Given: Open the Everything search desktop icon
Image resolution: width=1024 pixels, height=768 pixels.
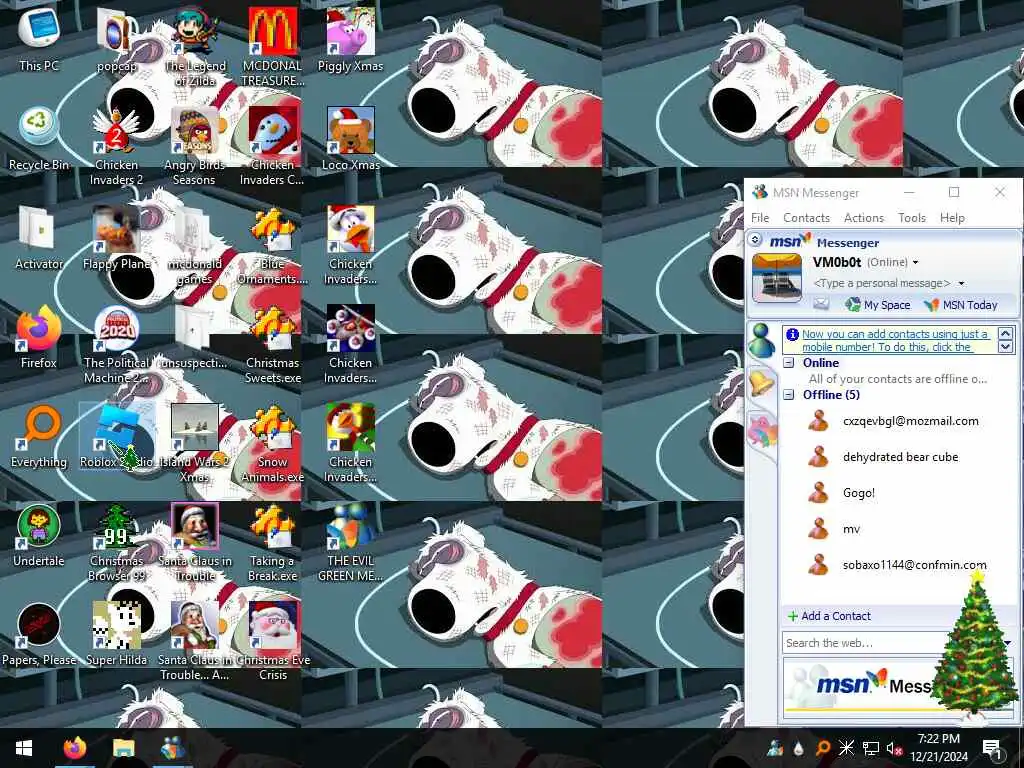Looking at the screenshot, I should (x=39, y=436).
